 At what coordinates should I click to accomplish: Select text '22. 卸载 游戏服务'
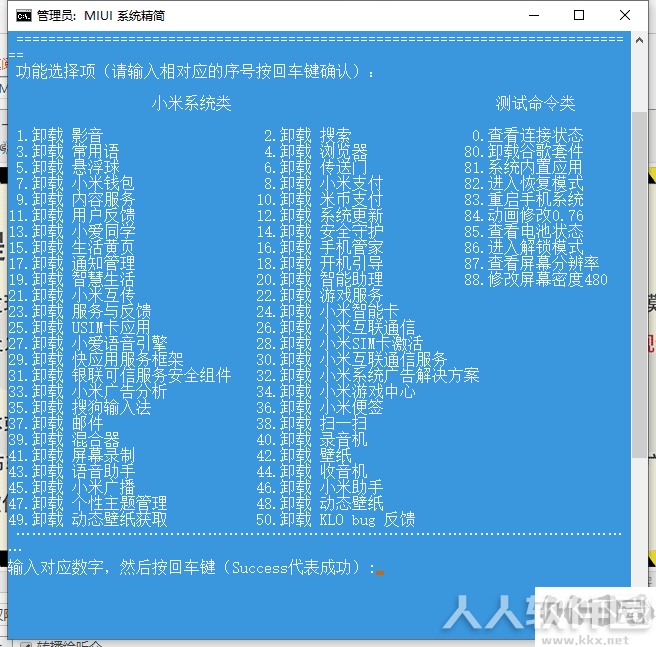tap(320, 295)
